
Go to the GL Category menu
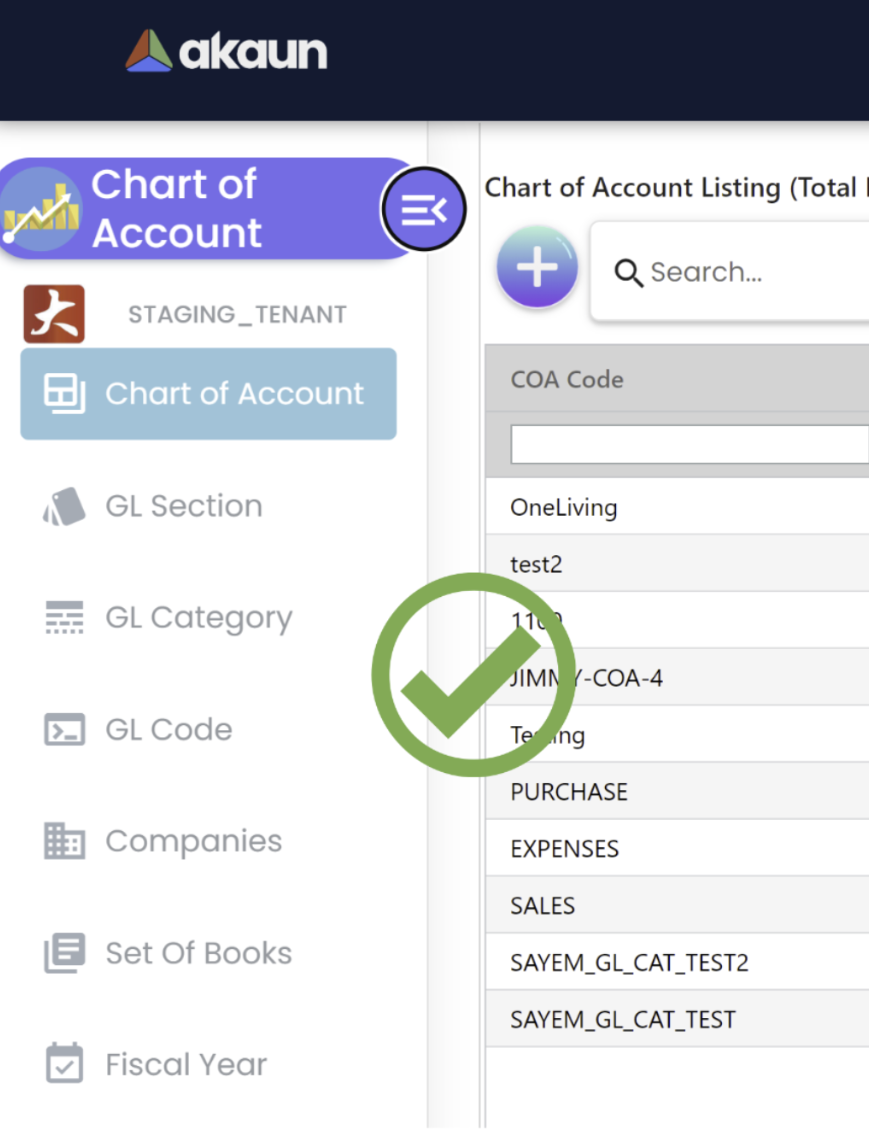pos(199,618)
